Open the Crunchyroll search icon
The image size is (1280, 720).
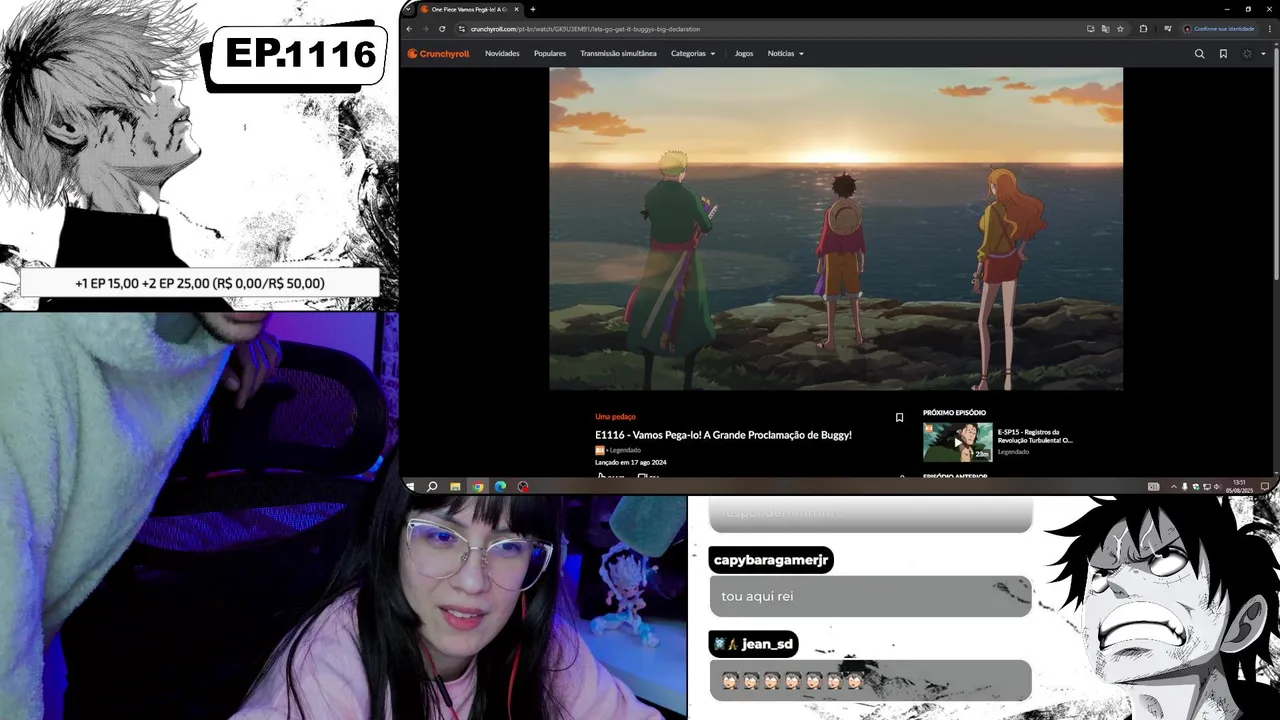[x=1199, y=54]
